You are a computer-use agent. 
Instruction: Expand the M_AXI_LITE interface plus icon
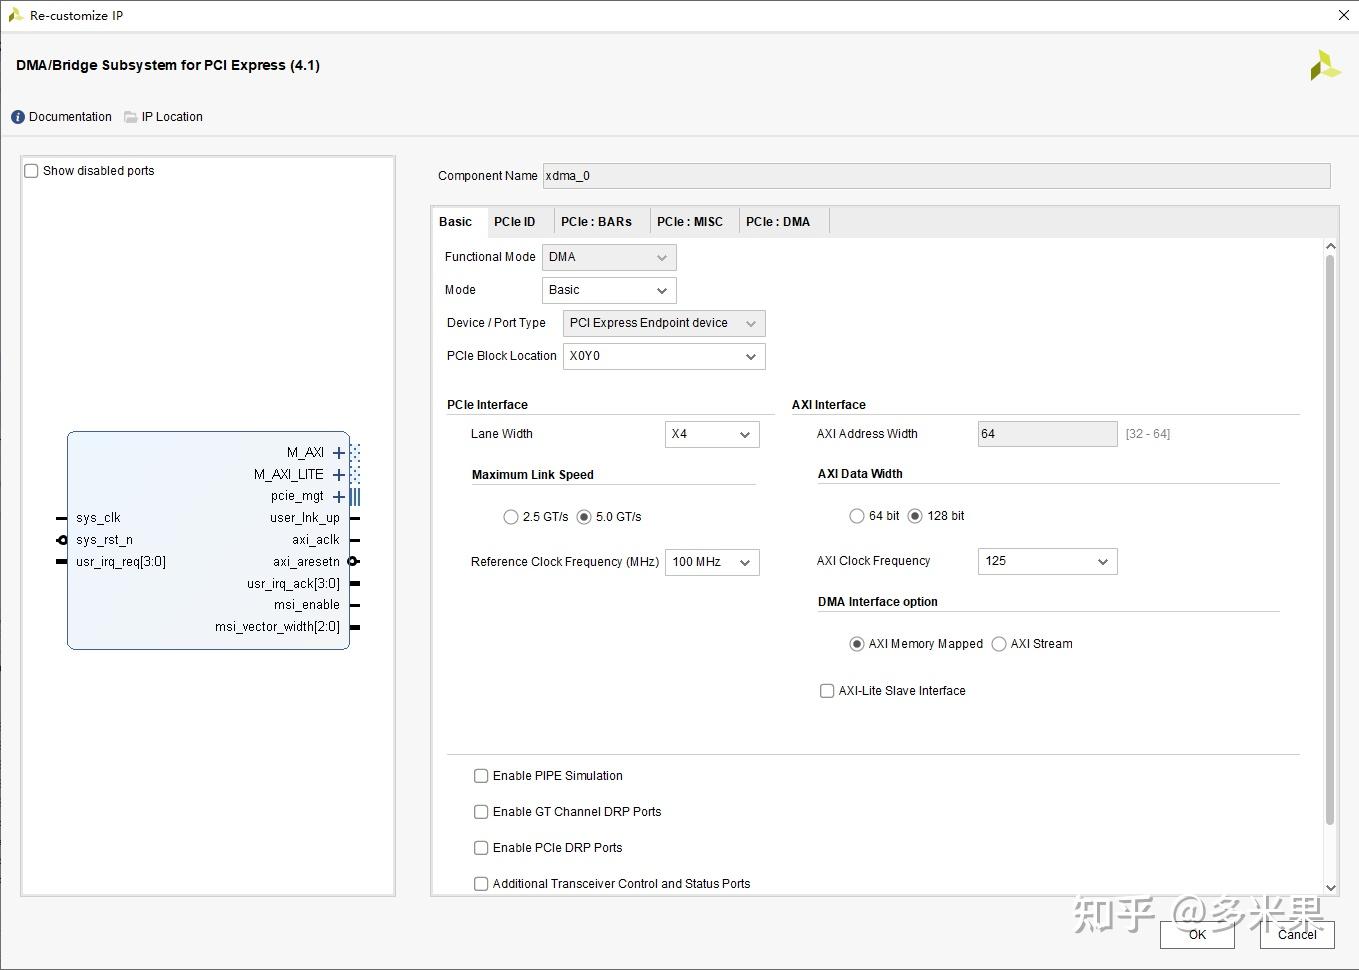pos(338,474)
